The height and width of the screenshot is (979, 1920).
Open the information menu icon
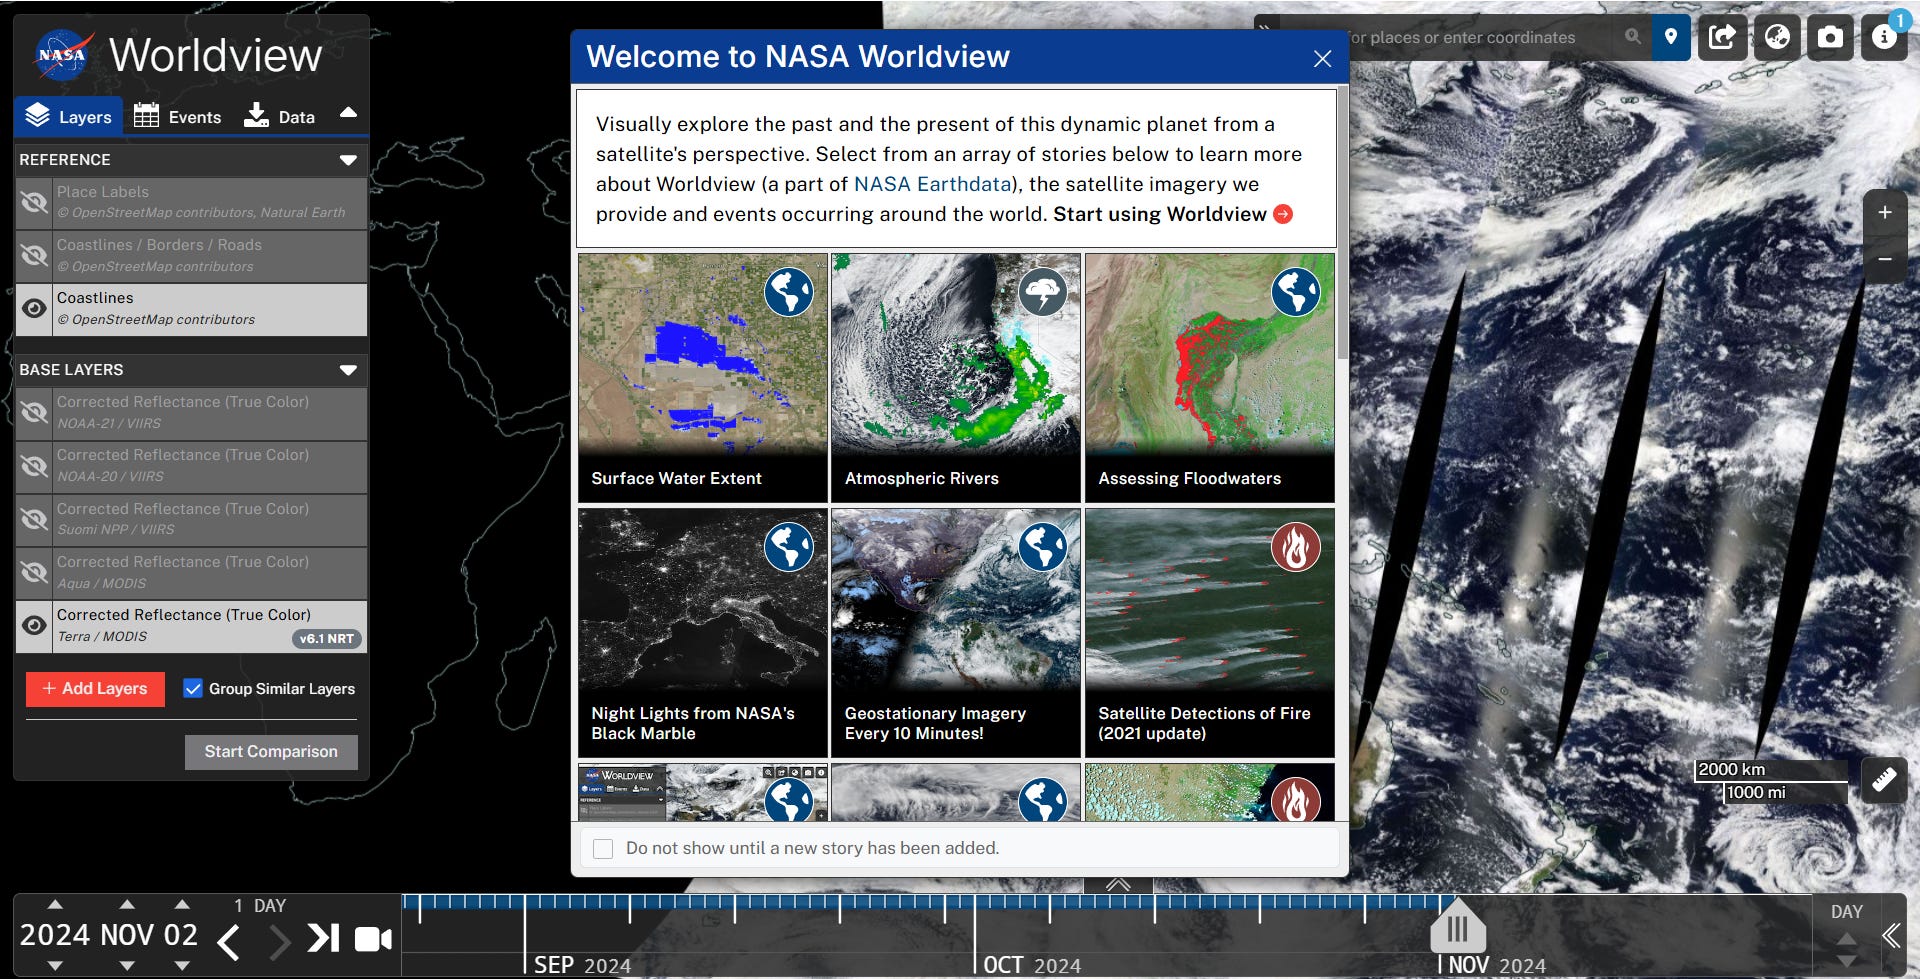[x=1884, y=38]
